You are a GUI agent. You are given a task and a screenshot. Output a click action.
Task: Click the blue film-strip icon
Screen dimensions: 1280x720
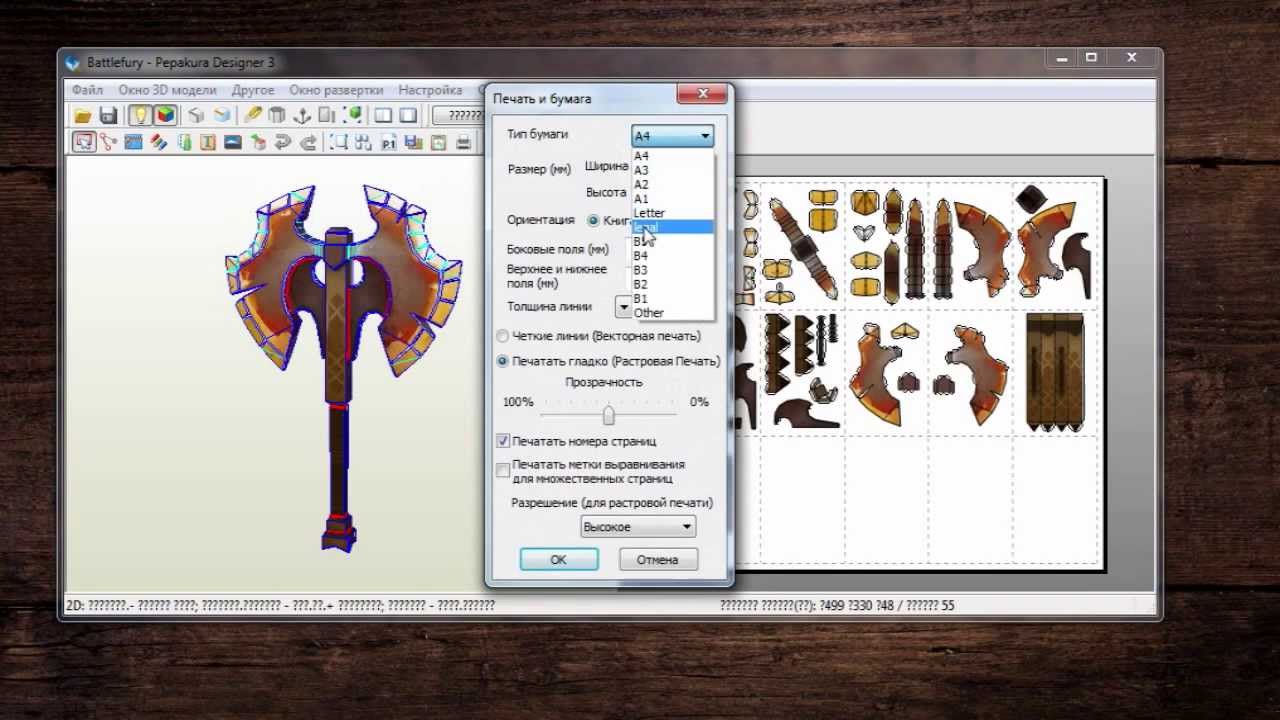(x=133, y=142)
